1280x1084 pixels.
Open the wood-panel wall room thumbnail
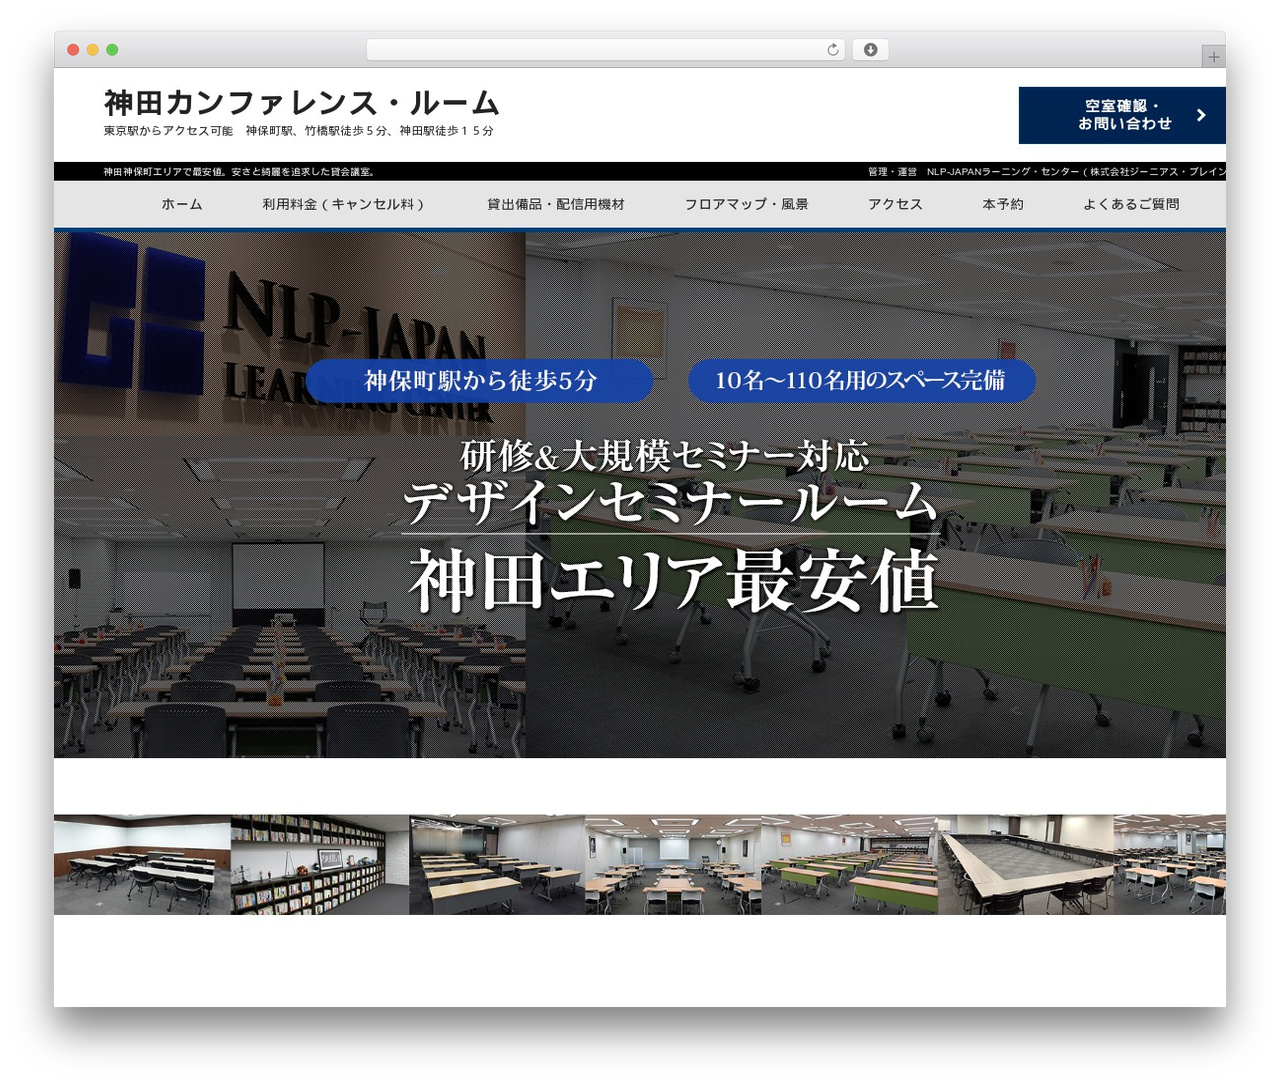point(142,865)
